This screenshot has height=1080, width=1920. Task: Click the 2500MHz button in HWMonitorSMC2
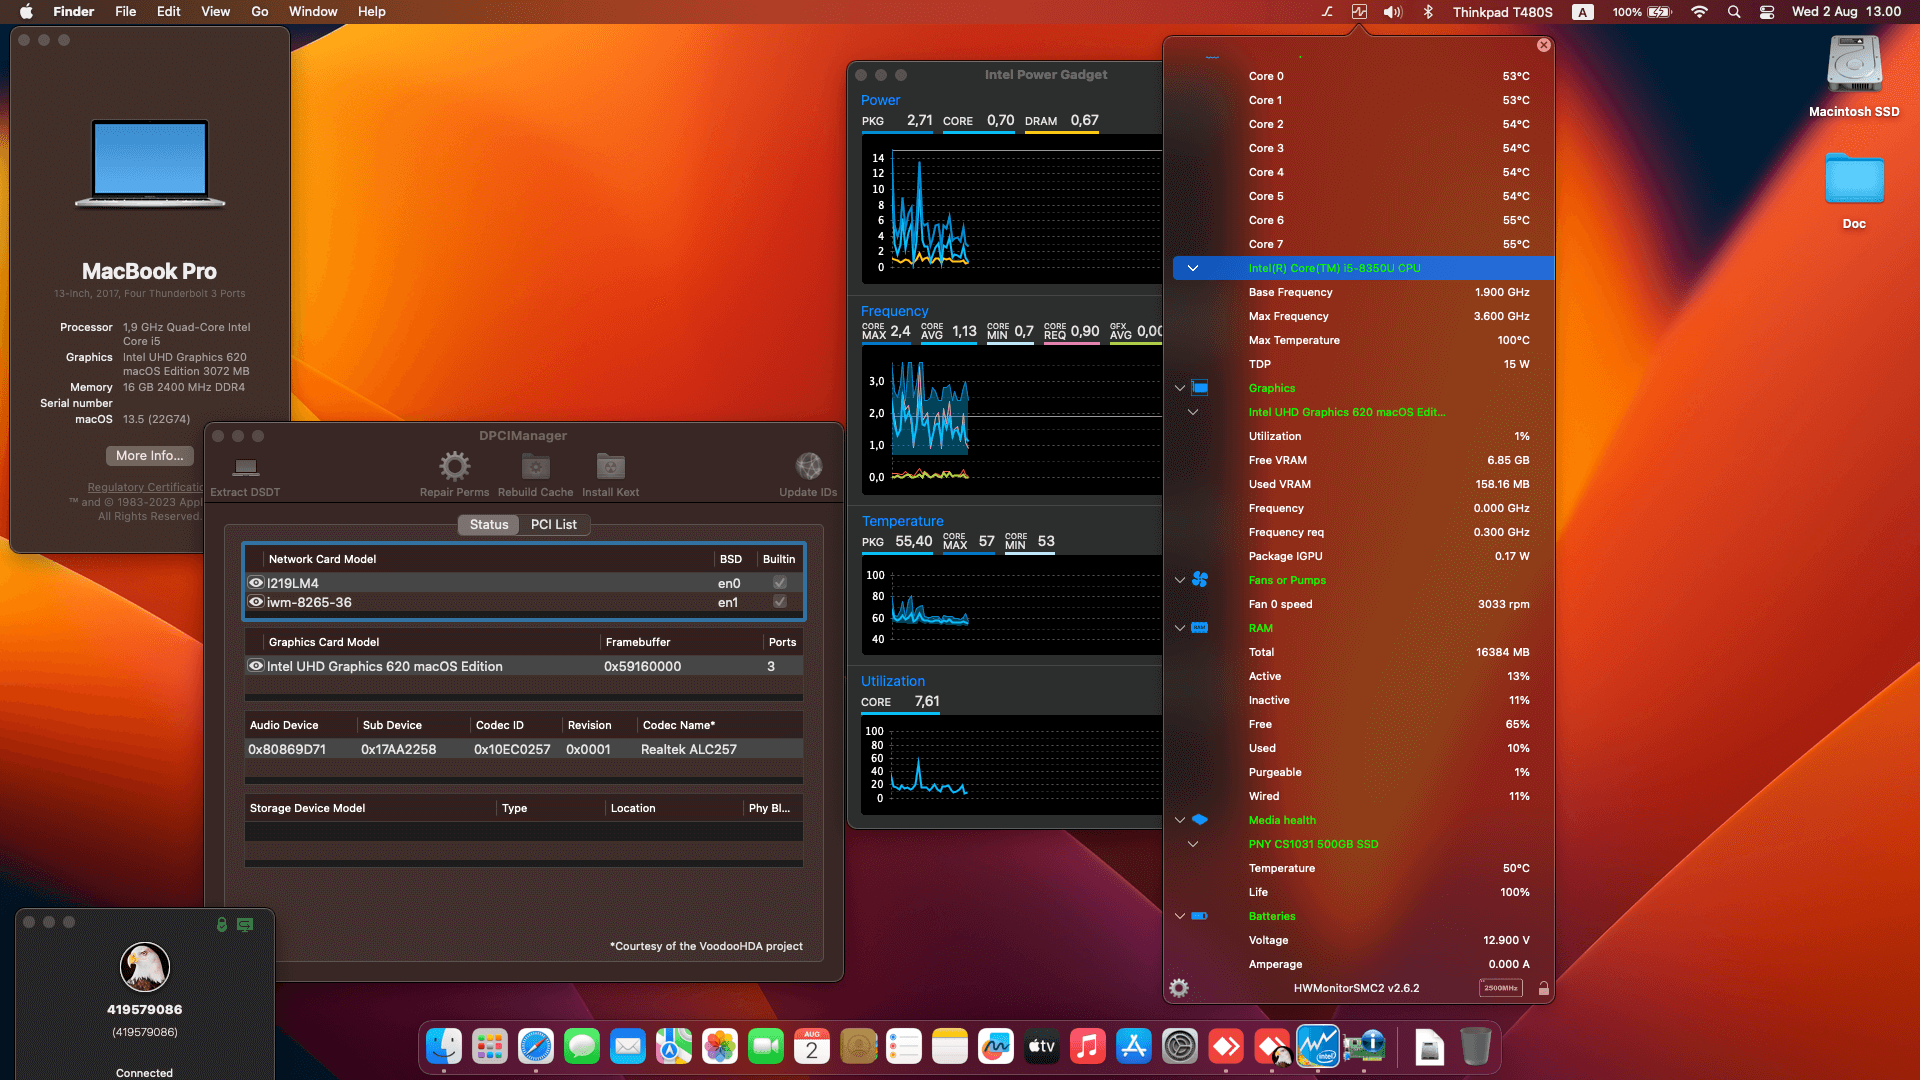coord(1500,988)
